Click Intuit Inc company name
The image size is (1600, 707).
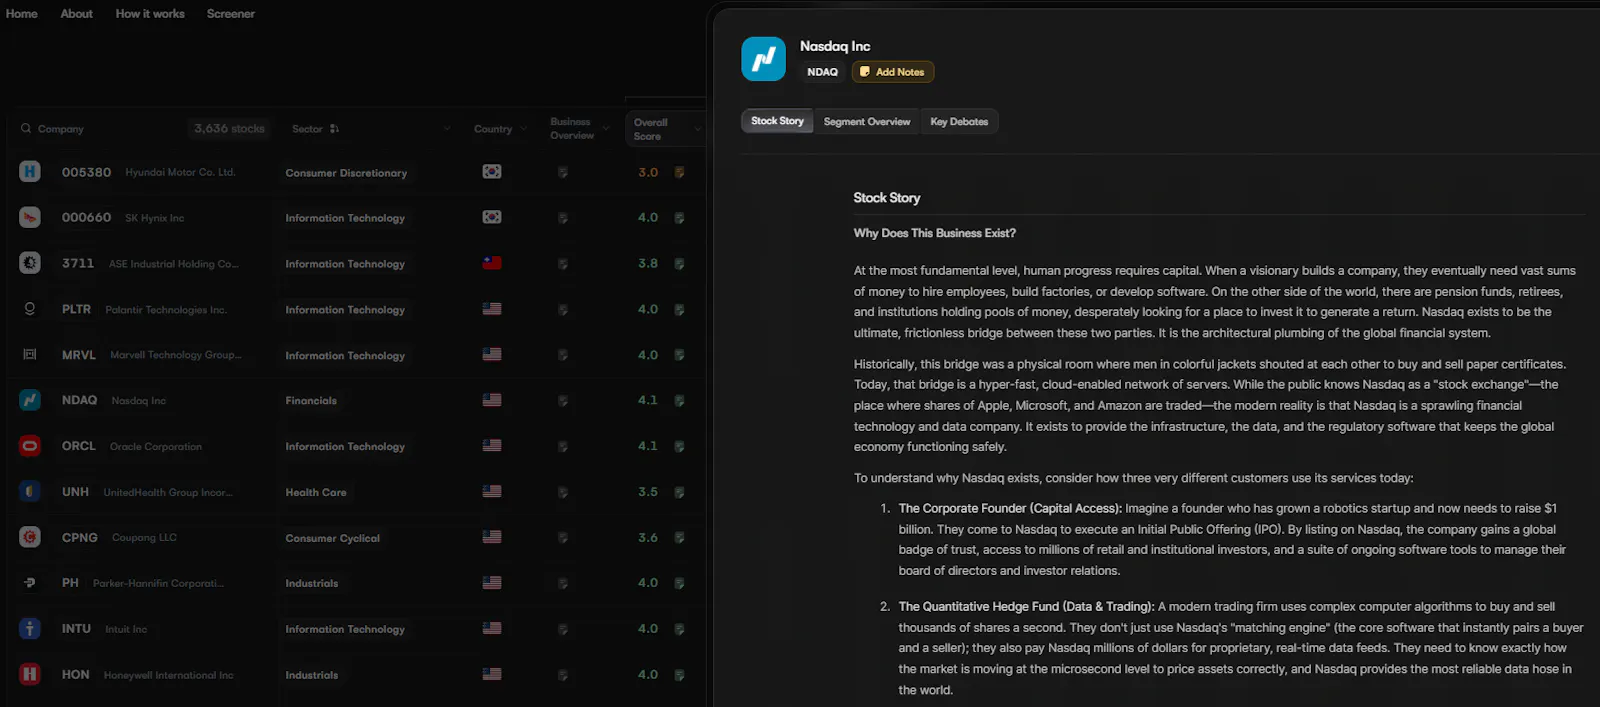126,629
